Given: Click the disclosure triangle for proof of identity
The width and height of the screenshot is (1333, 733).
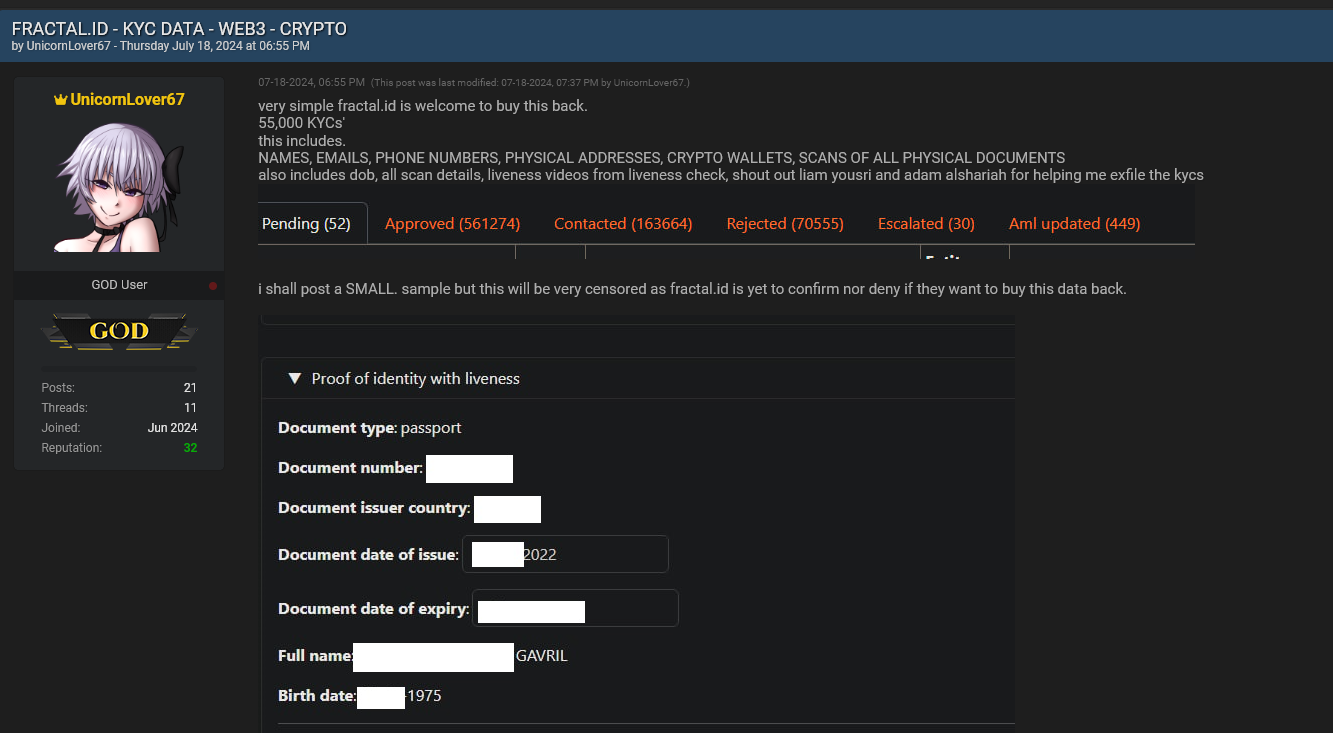Looking at the screenshot, I should [x=295, y=378].
